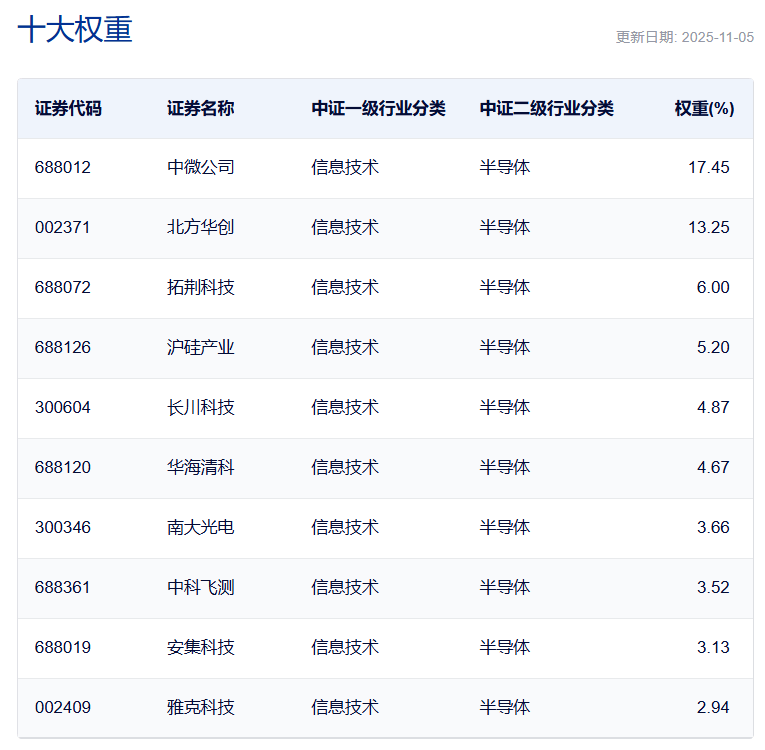
Task: Select the 中证一级行业分类 column header
Action: 378,108
